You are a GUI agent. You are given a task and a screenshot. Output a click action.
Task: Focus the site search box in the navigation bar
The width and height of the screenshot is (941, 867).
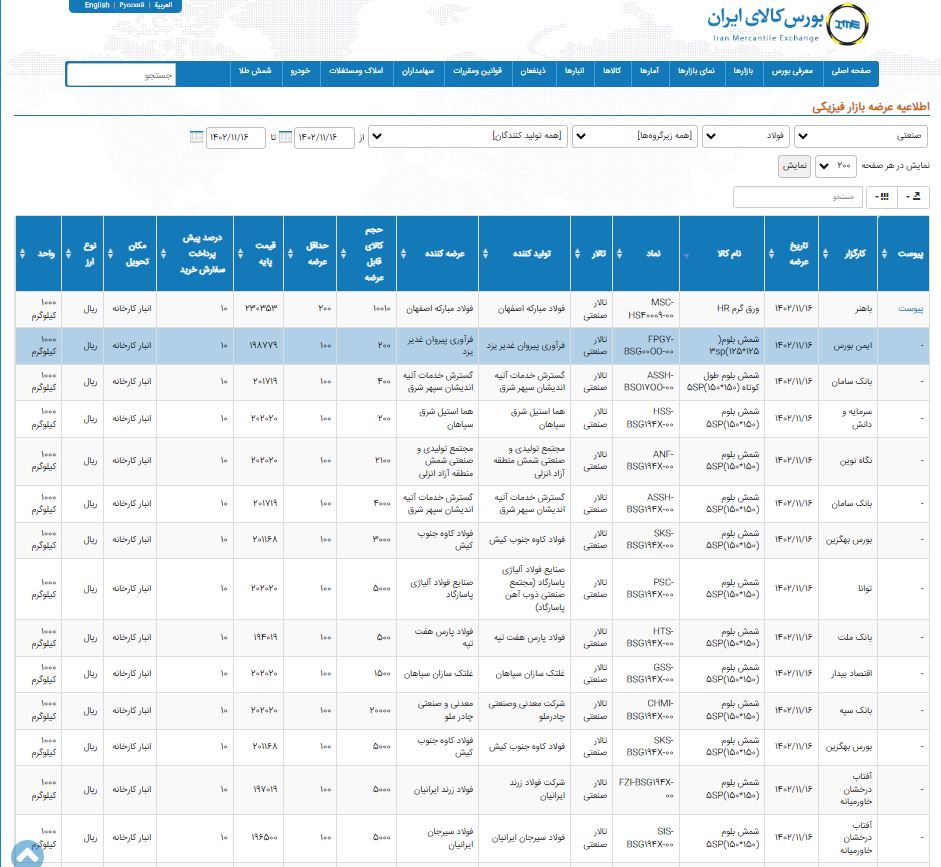[x=121, y=75]
